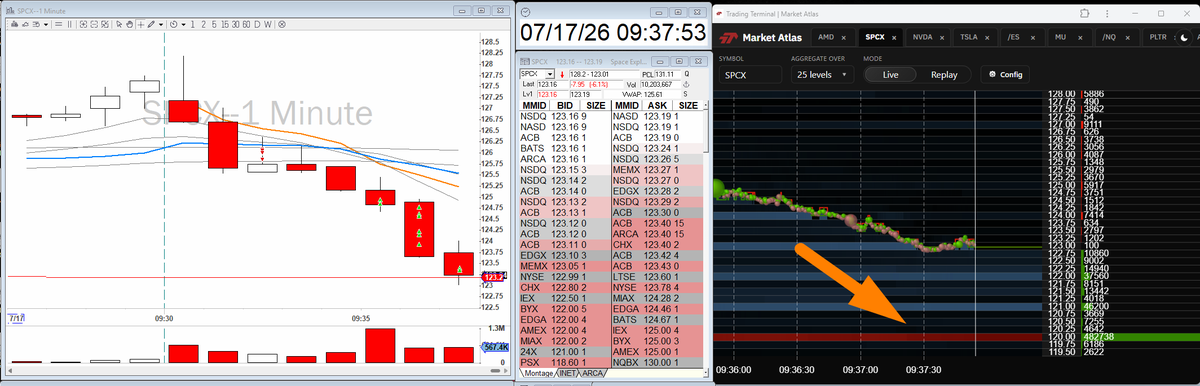Activate the crosshair tool in chart toolbar

click(x=141, y=25)
